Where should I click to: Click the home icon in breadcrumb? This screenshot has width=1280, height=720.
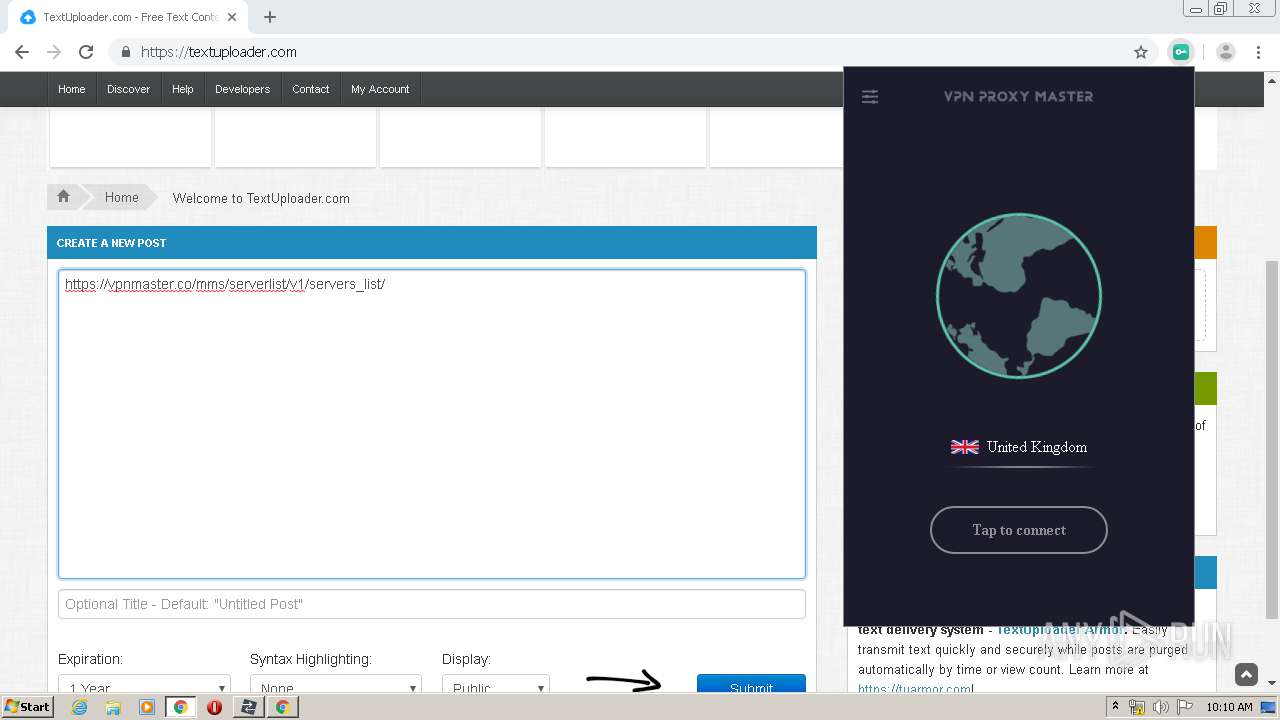pos(63,197)
